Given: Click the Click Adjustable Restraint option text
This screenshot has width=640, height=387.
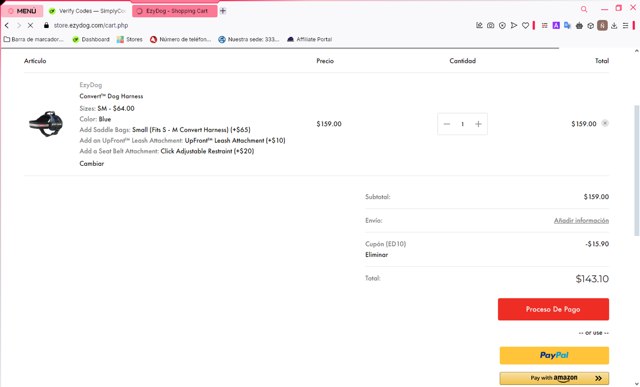Looking at the screenshot, I should point(207,151).
